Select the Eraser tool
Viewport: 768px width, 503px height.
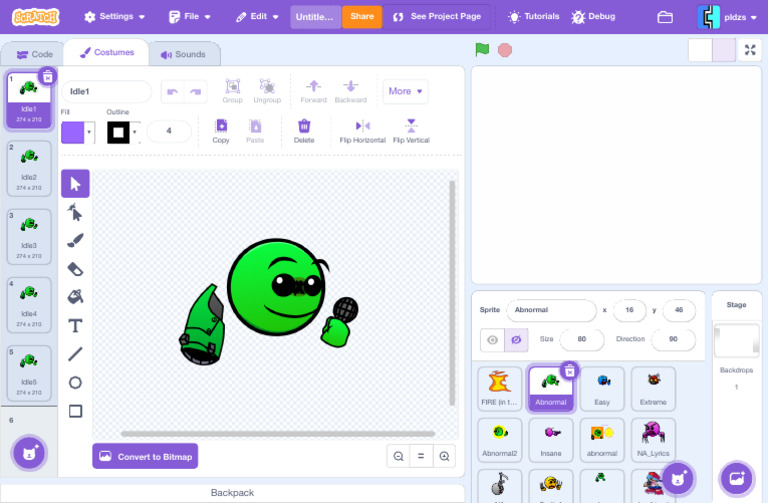(75, 269)
